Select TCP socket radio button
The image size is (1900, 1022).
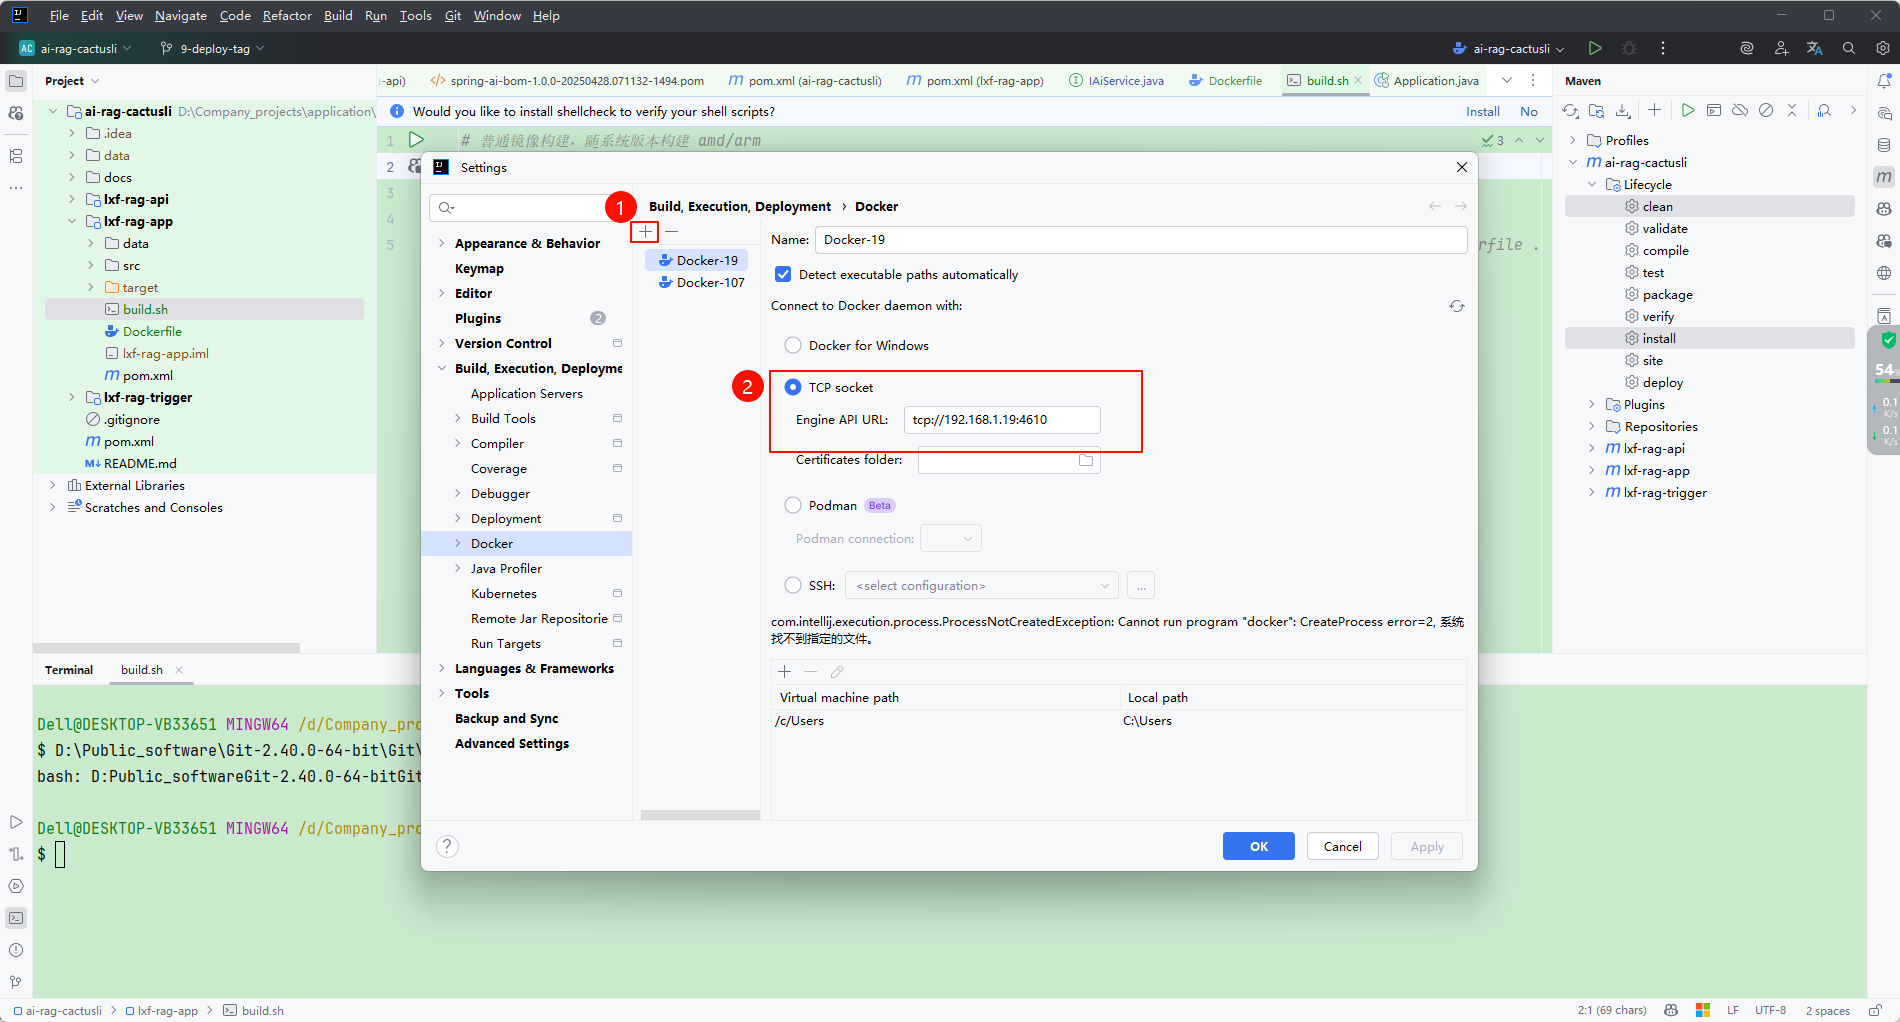click(x=793, y=387)
